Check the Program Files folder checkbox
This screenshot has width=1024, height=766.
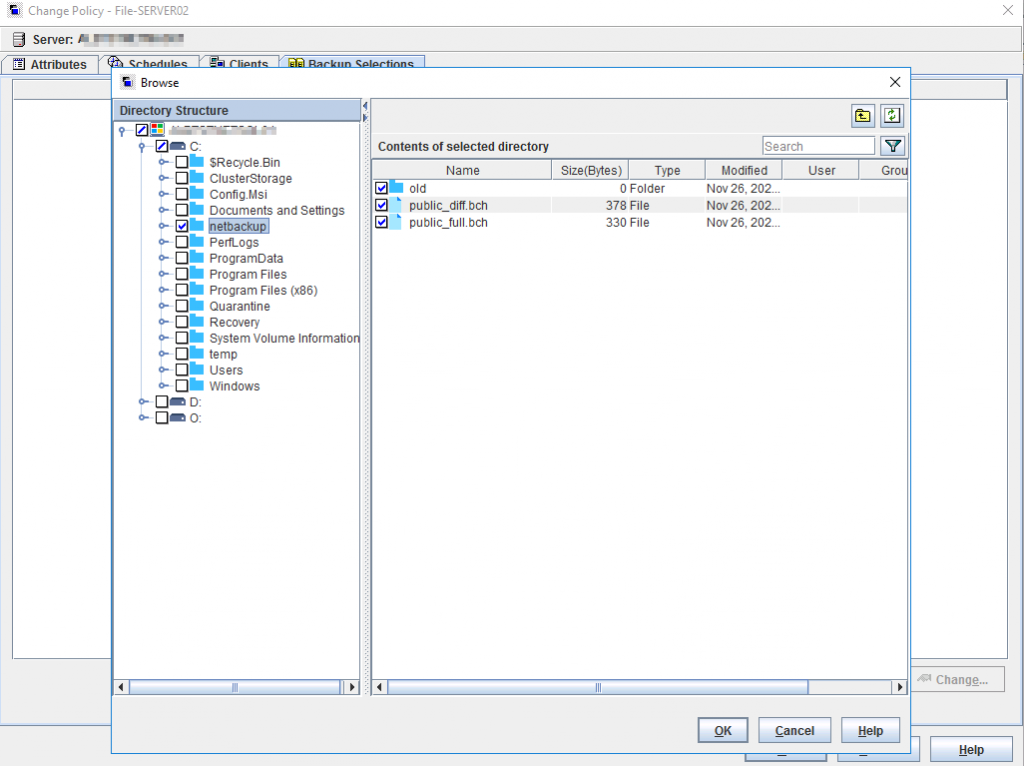(181, 274)
